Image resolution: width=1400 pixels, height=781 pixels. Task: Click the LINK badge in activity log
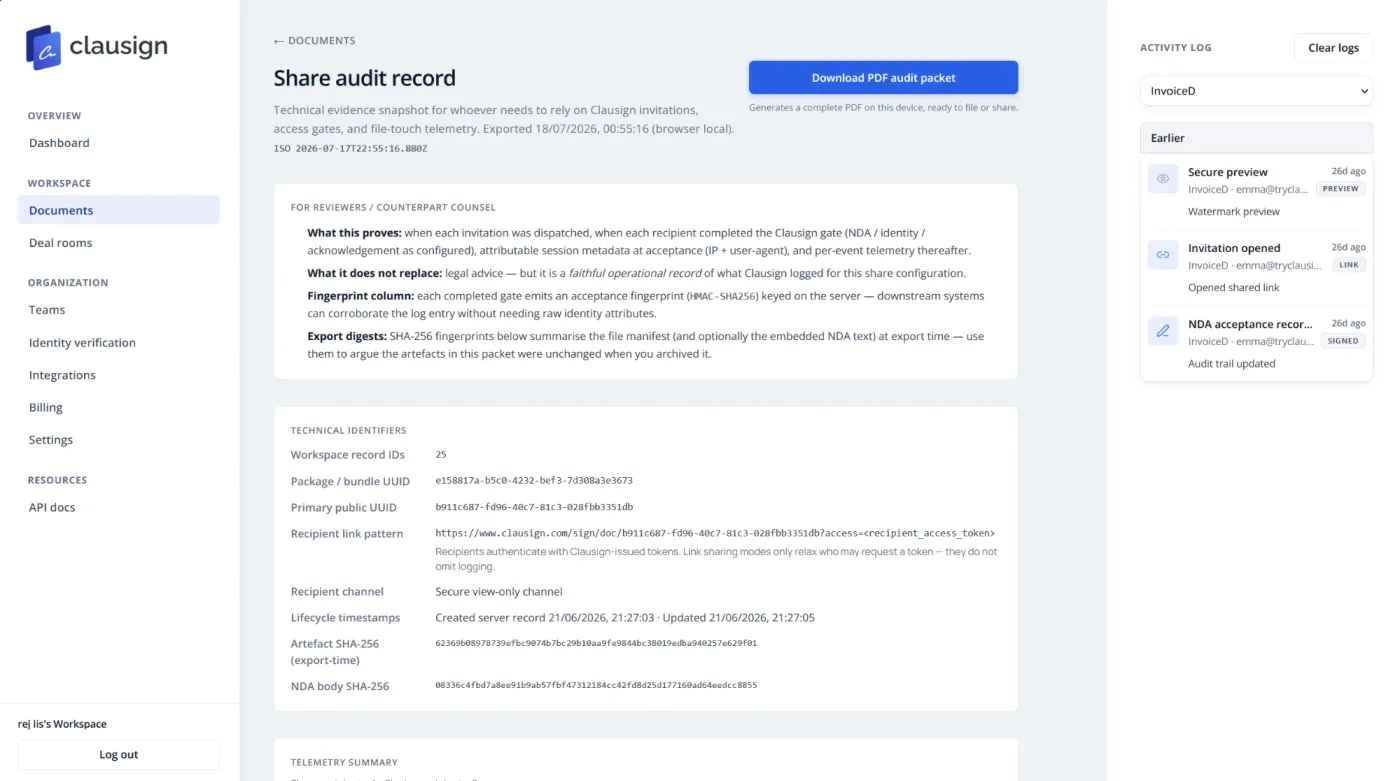(1349, 265)
